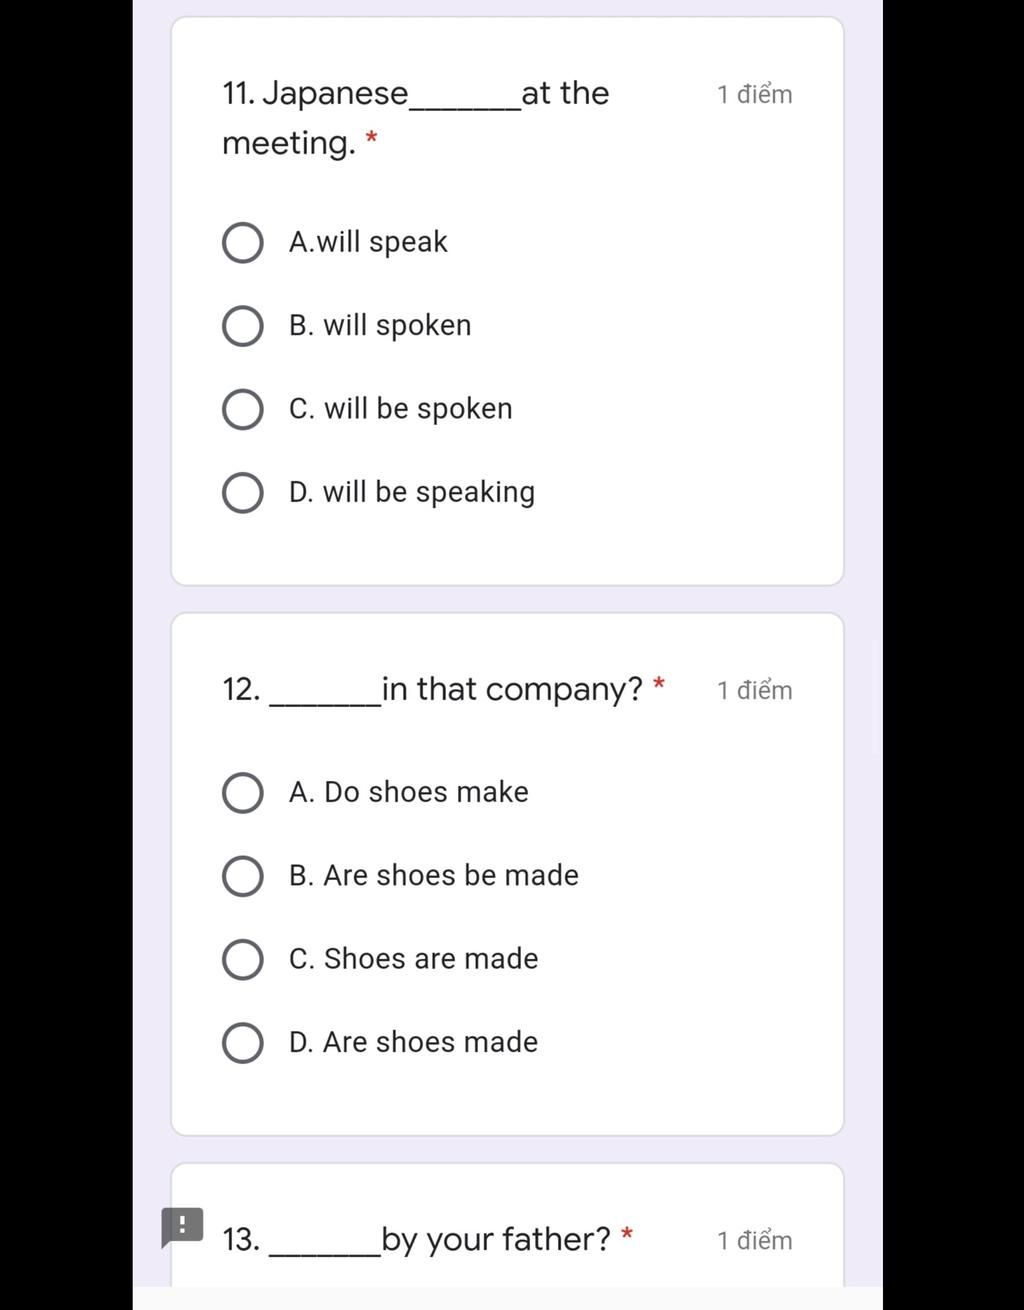The image size is (1024, 1310).
Task: Select 'B. Are shoes be made' option
Action: [242, 876]
